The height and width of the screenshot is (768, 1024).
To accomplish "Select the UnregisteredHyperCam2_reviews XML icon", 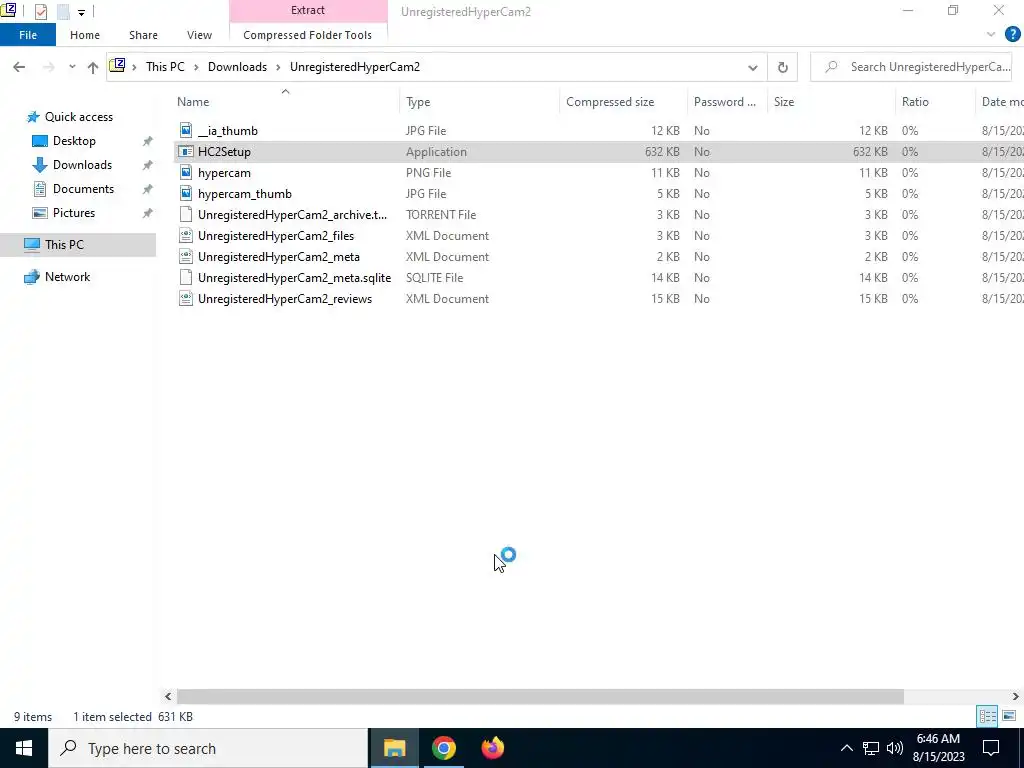I will 186,298.
